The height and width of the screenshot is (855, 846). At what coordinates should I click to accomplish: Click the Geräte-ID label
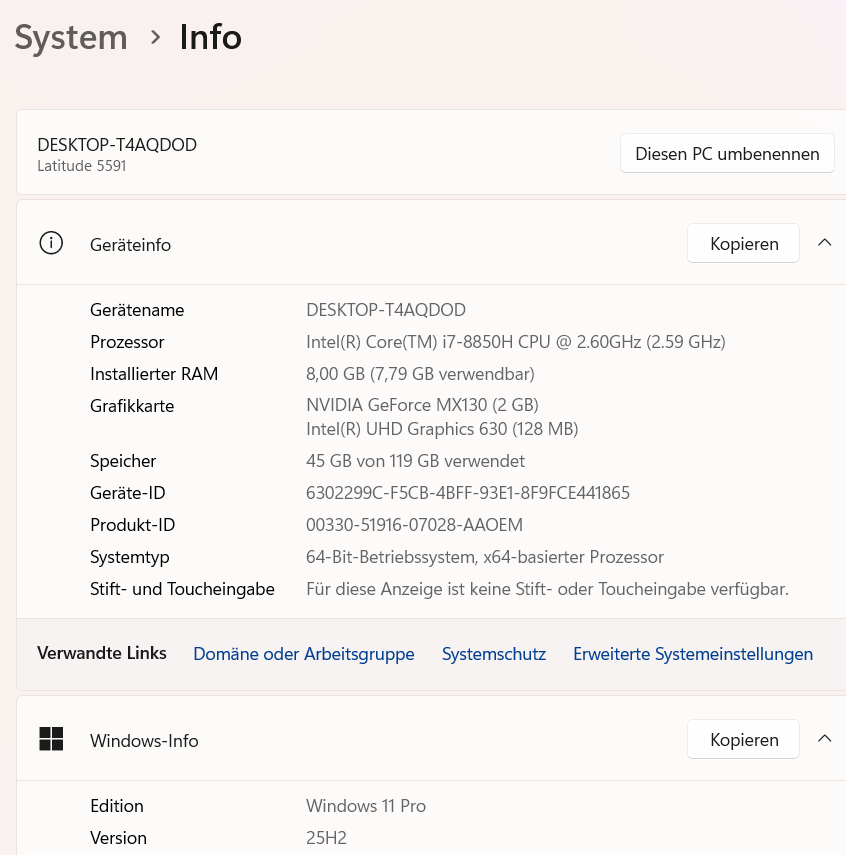click(x=128, y=493)
